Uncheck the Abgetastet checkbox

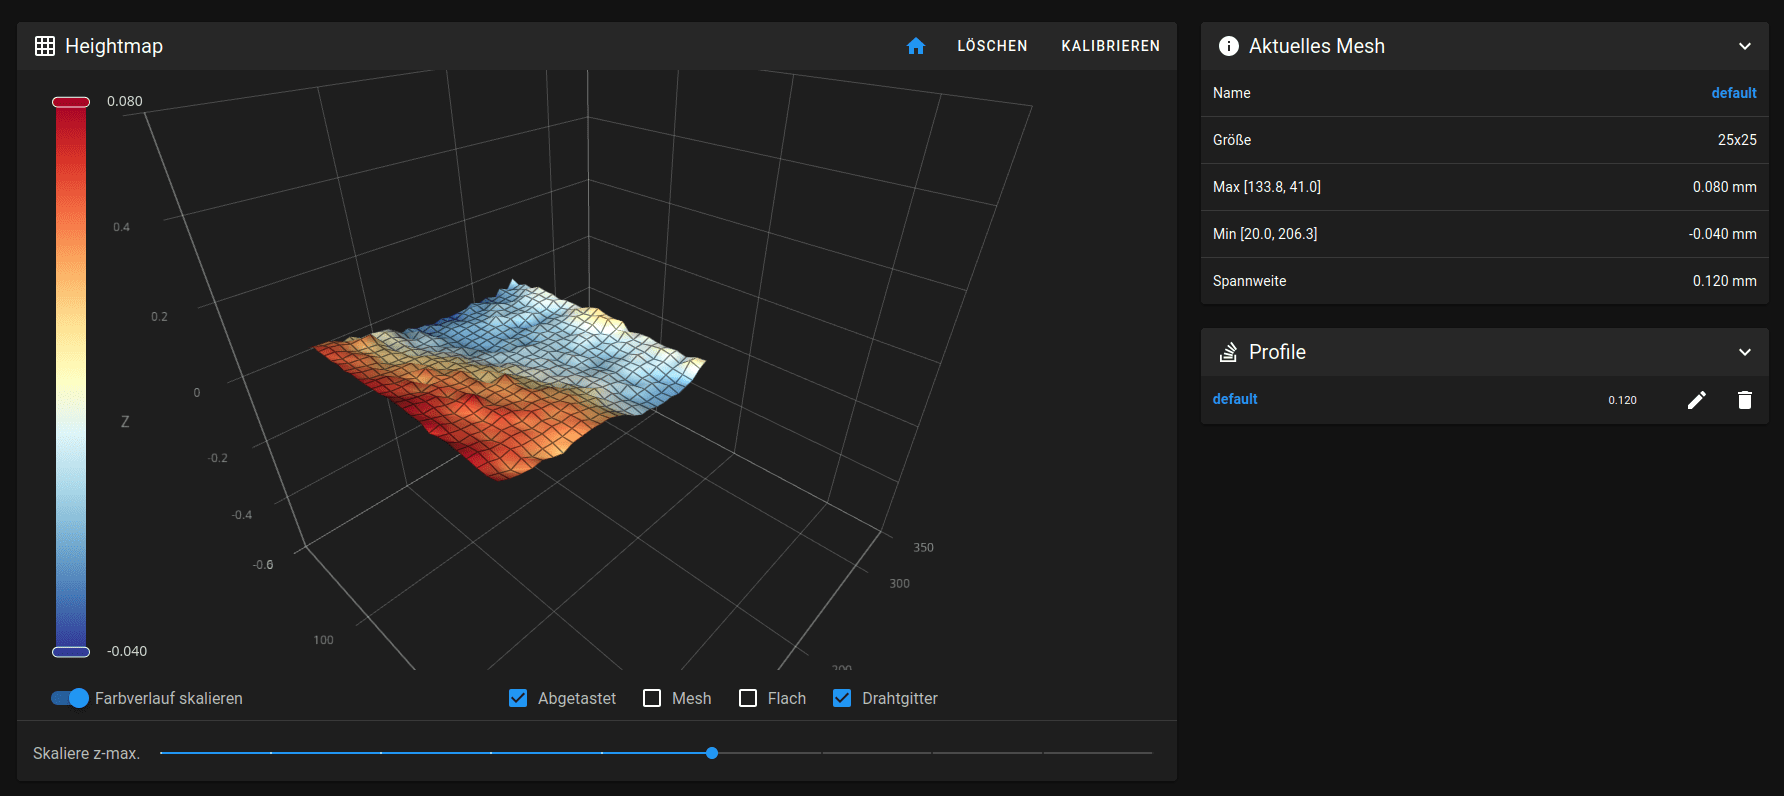coord(518,698)
